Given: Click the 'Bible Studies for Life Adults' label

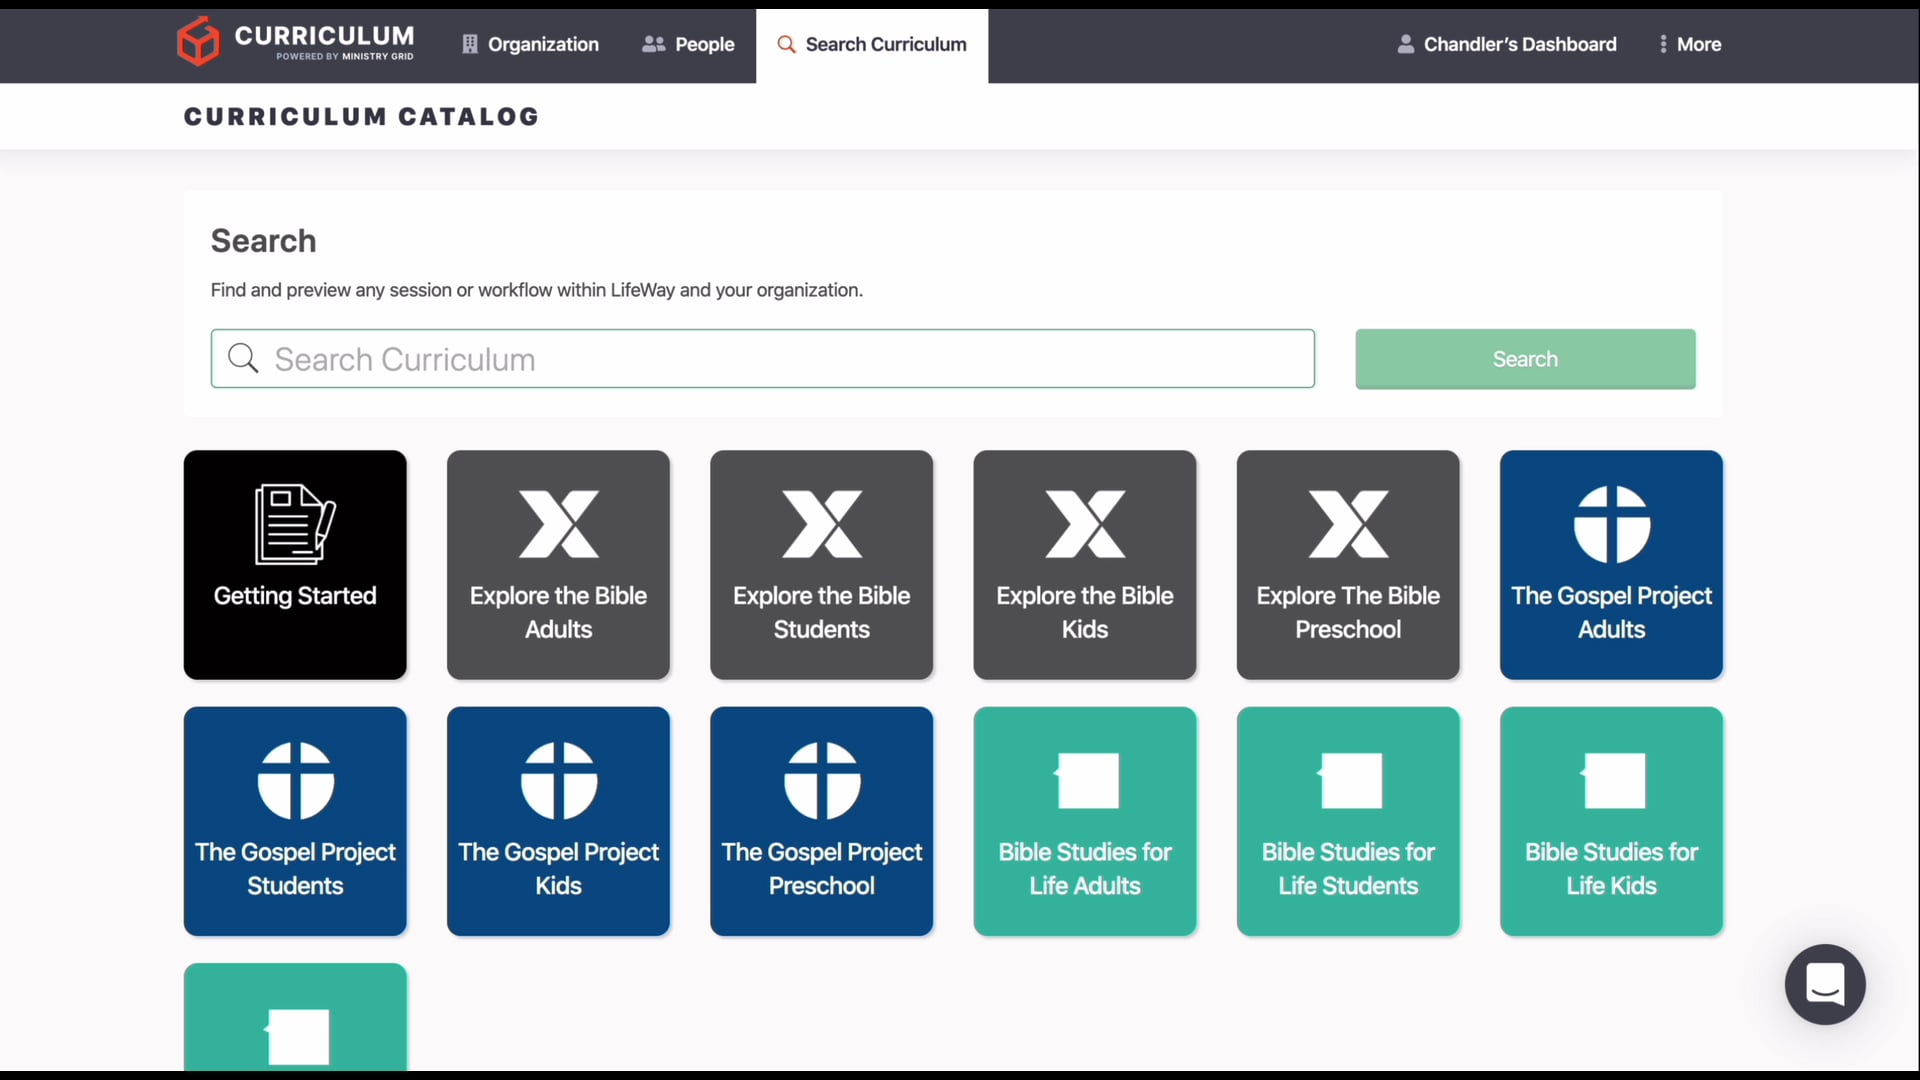Looking at the screenshot, I should pyautogui.click(x=1085, y=868).
